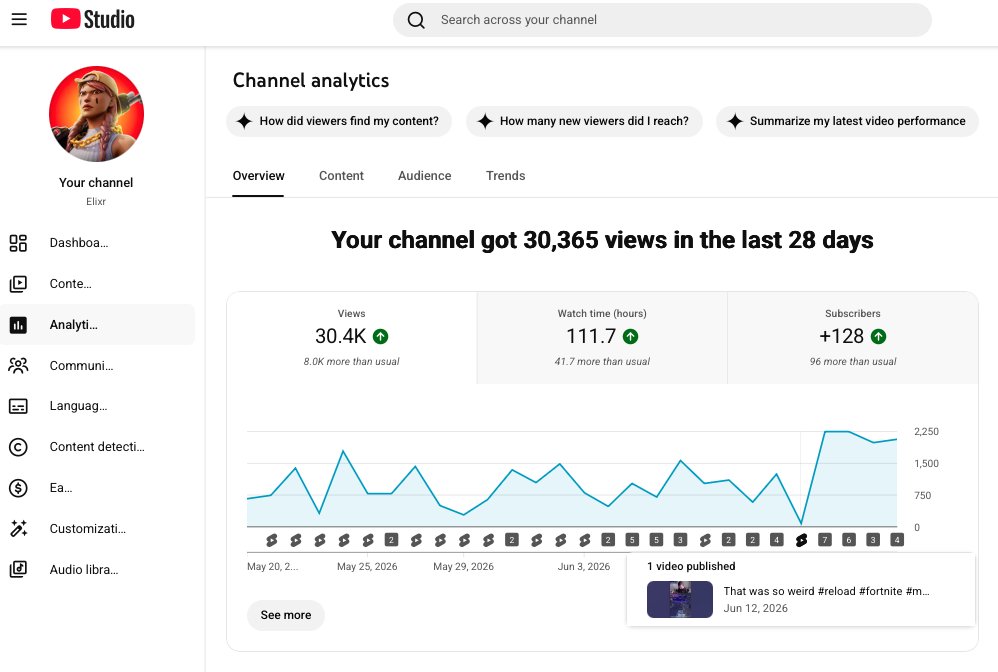Ask 'How did viewers find my content?'
This screenshot has height=672, width=998.
339,121
